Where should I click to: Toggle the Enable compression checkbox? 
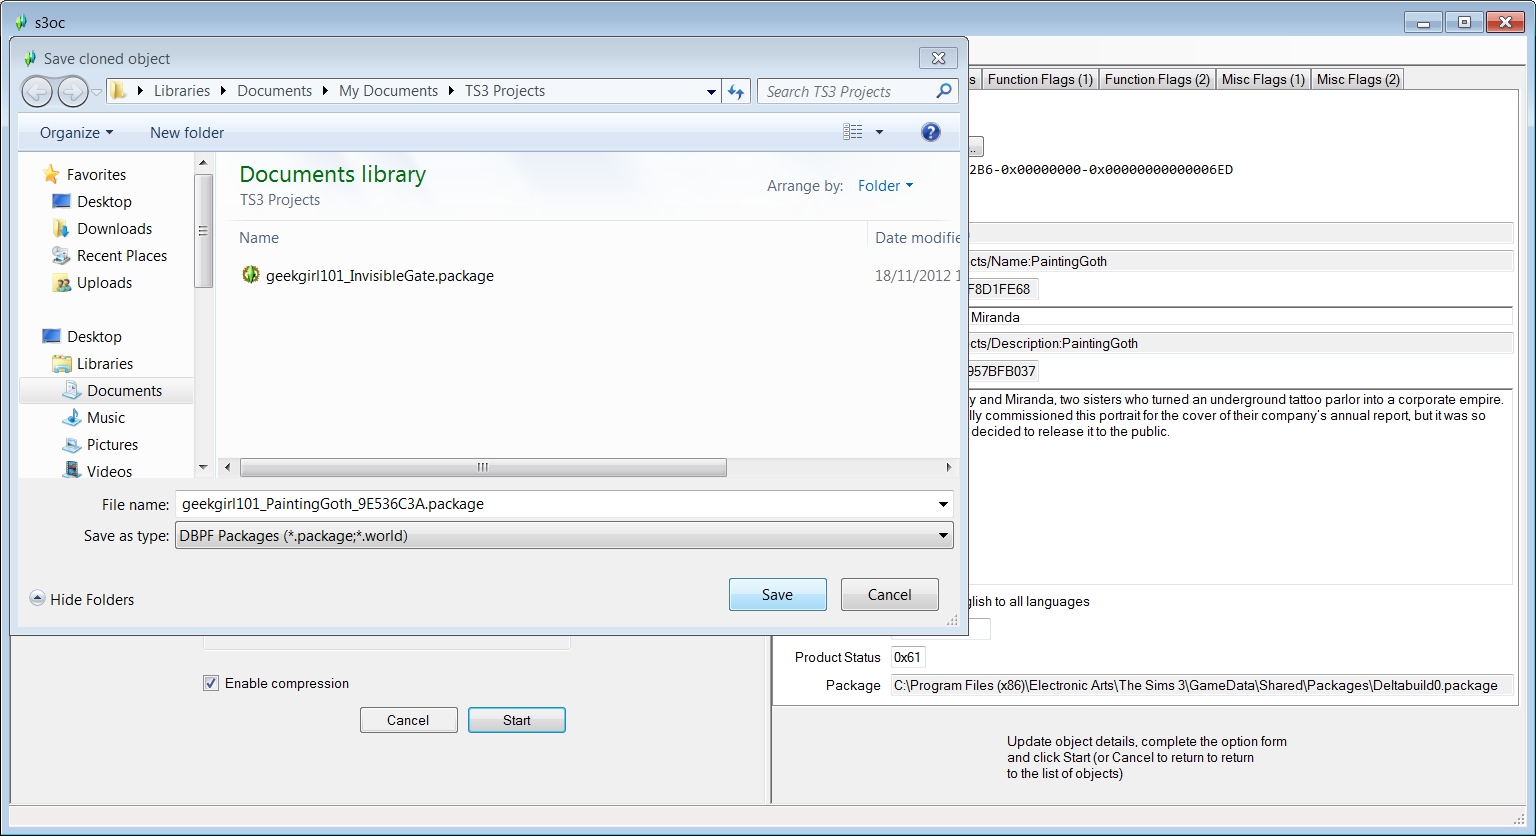pos(211,684)
